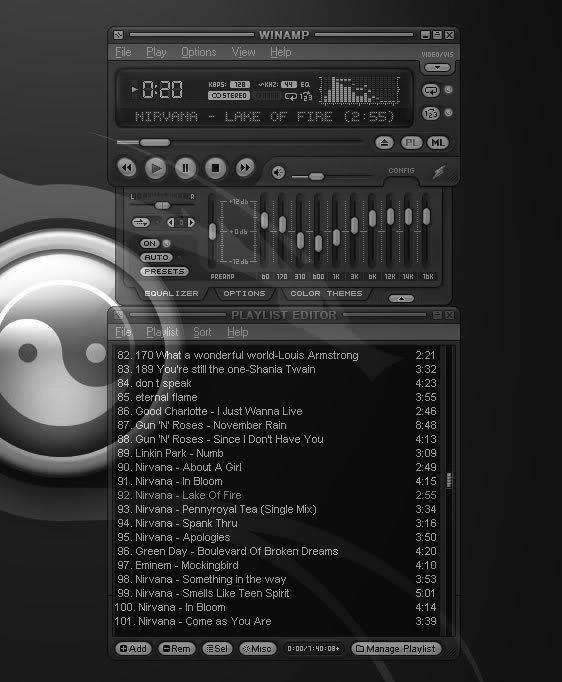Image resolution: width=562 pixels, height=682 pixels.
Task: Select track 97 Eminem - Mockingbird
Action: pos(276,565)
